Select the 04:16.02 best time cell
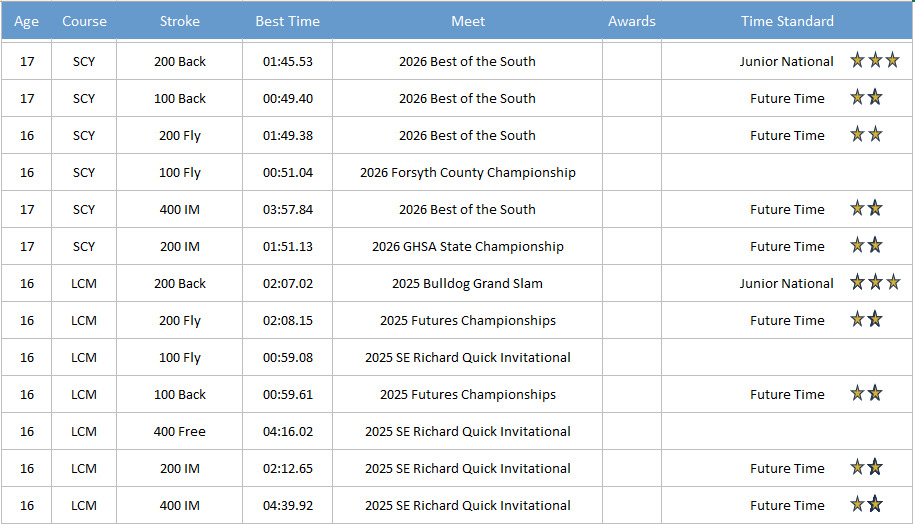The width and height of the screenshot is (915, 524). point(288,431)
